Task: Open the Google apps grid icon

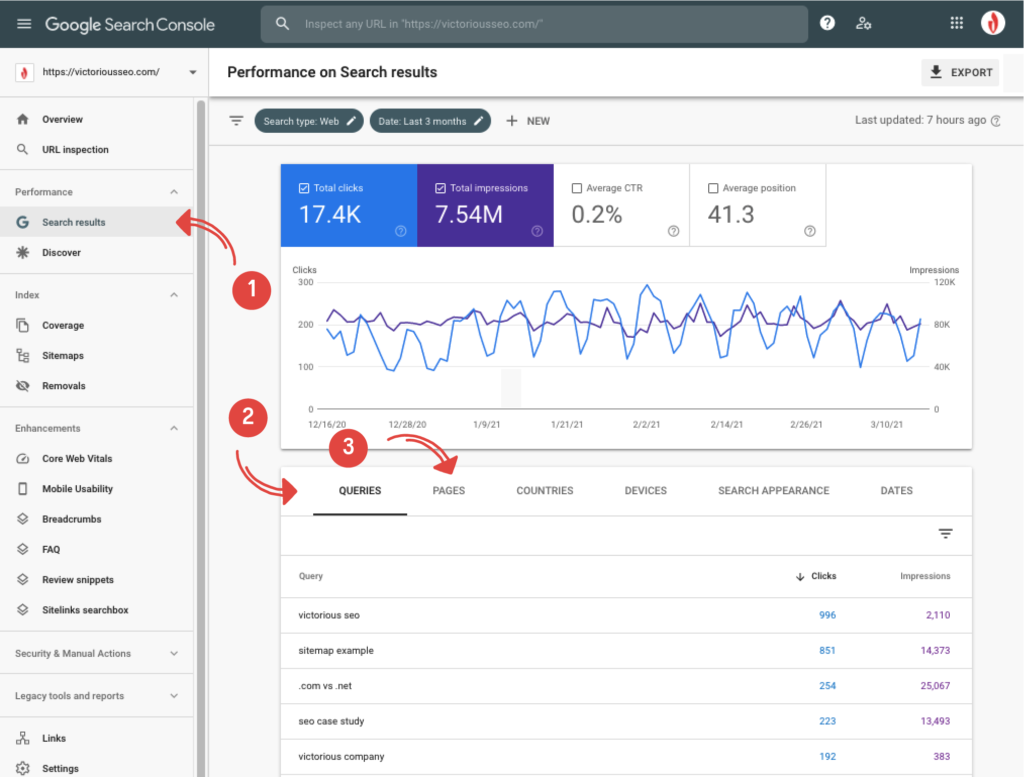Action: click(x=956, y=24)
